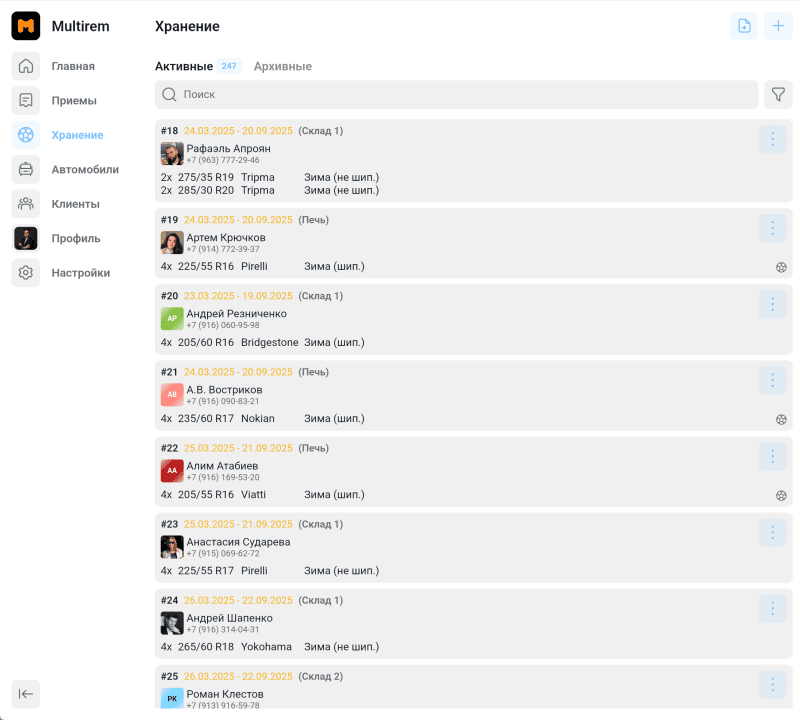Open the Главная home page

tap(72, 66)
